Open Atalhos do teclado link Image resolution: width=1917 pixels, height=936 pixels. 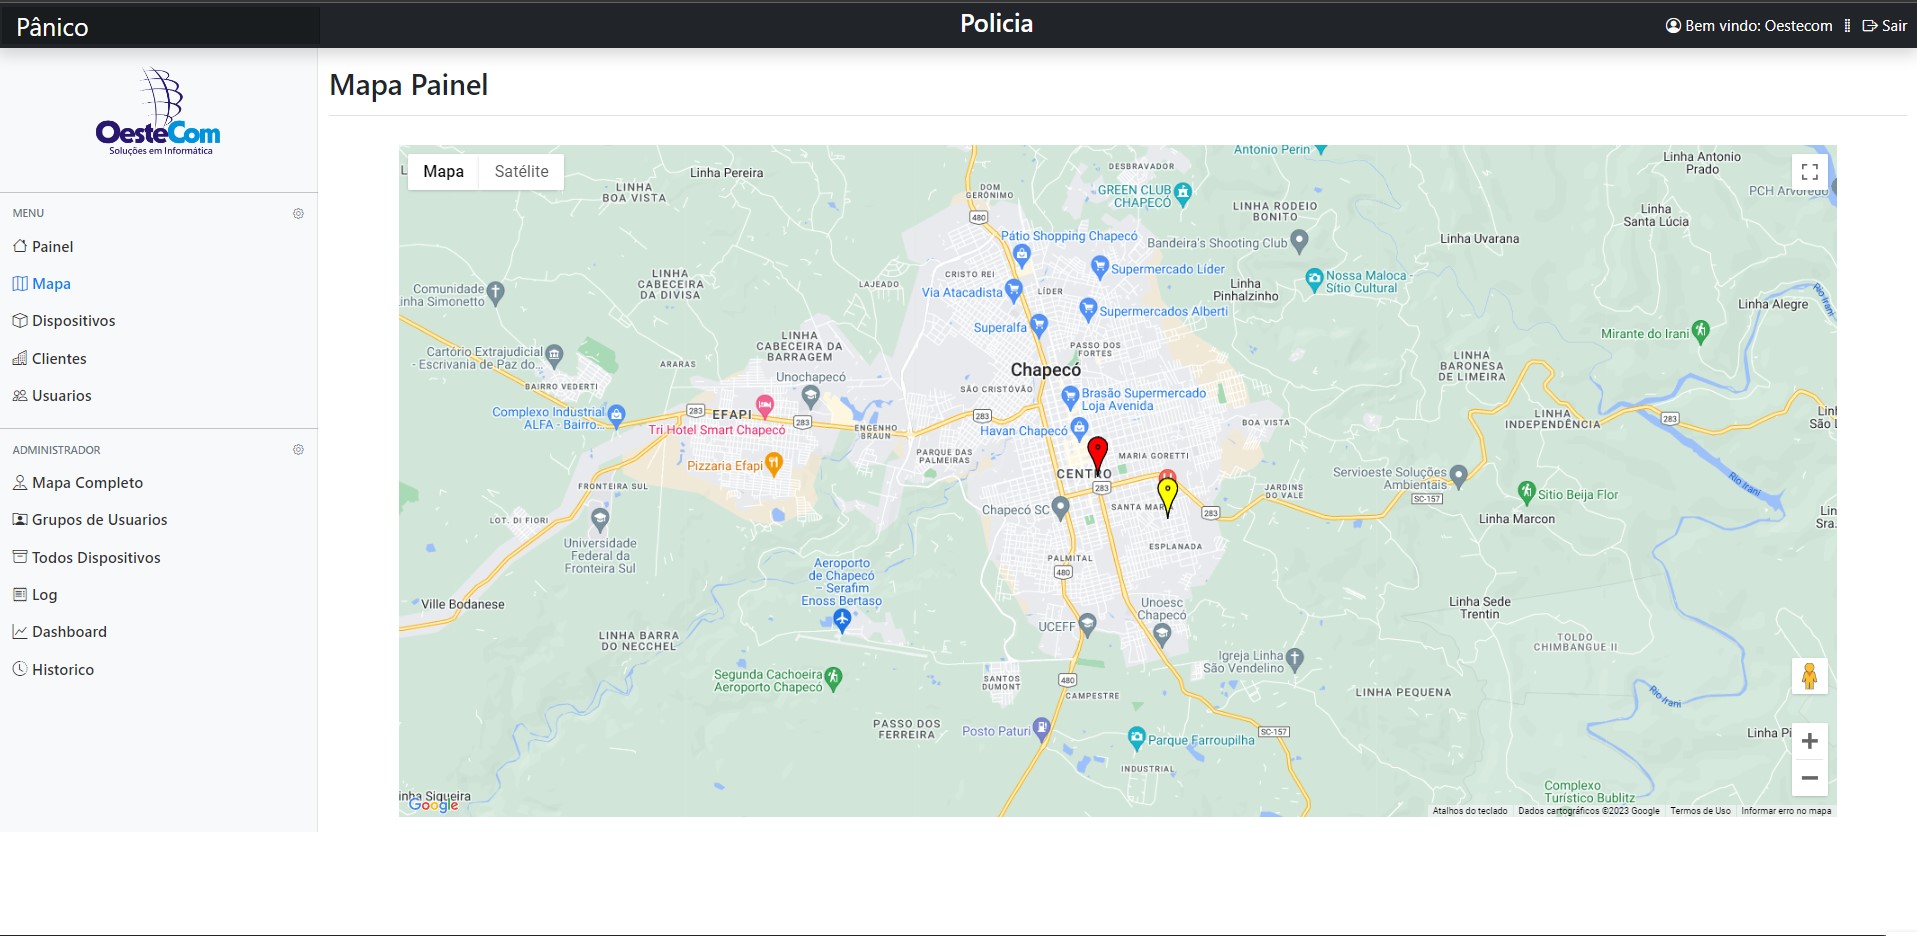click(1469, 811)
